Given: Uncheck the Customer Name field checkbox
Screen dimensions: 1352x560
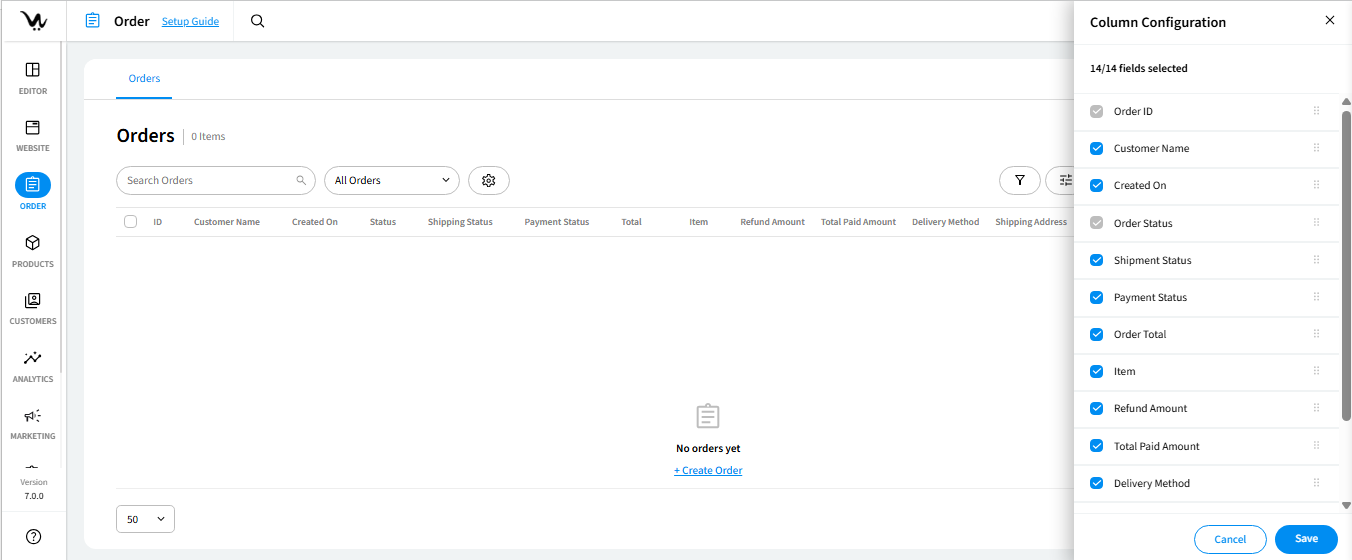Looking at the screenshot, I should point(1097,148).
